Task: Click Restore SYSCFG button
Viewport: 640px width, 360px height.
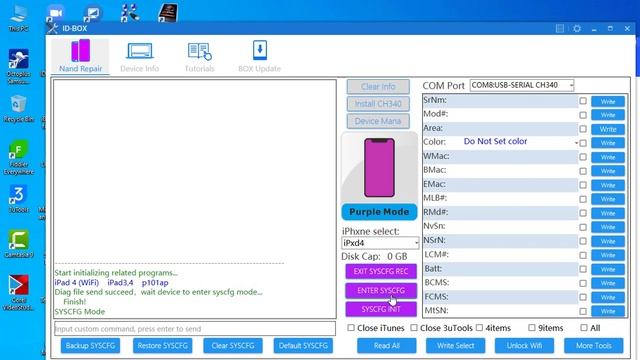Action: pyautogui.click(x=162, y=346)
